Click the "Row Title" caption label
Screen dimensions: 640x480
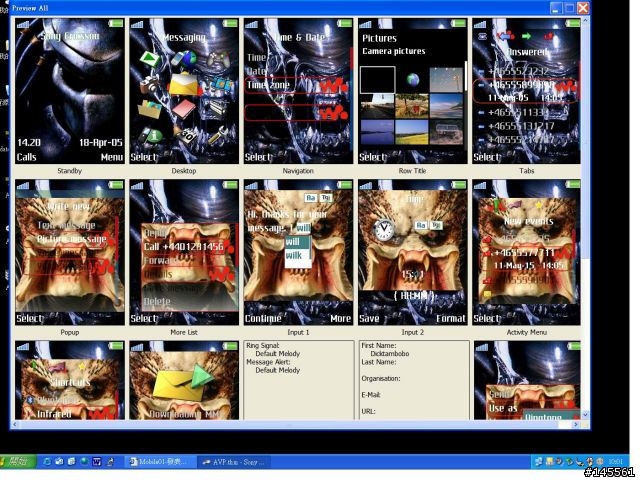tap(412, 171)
